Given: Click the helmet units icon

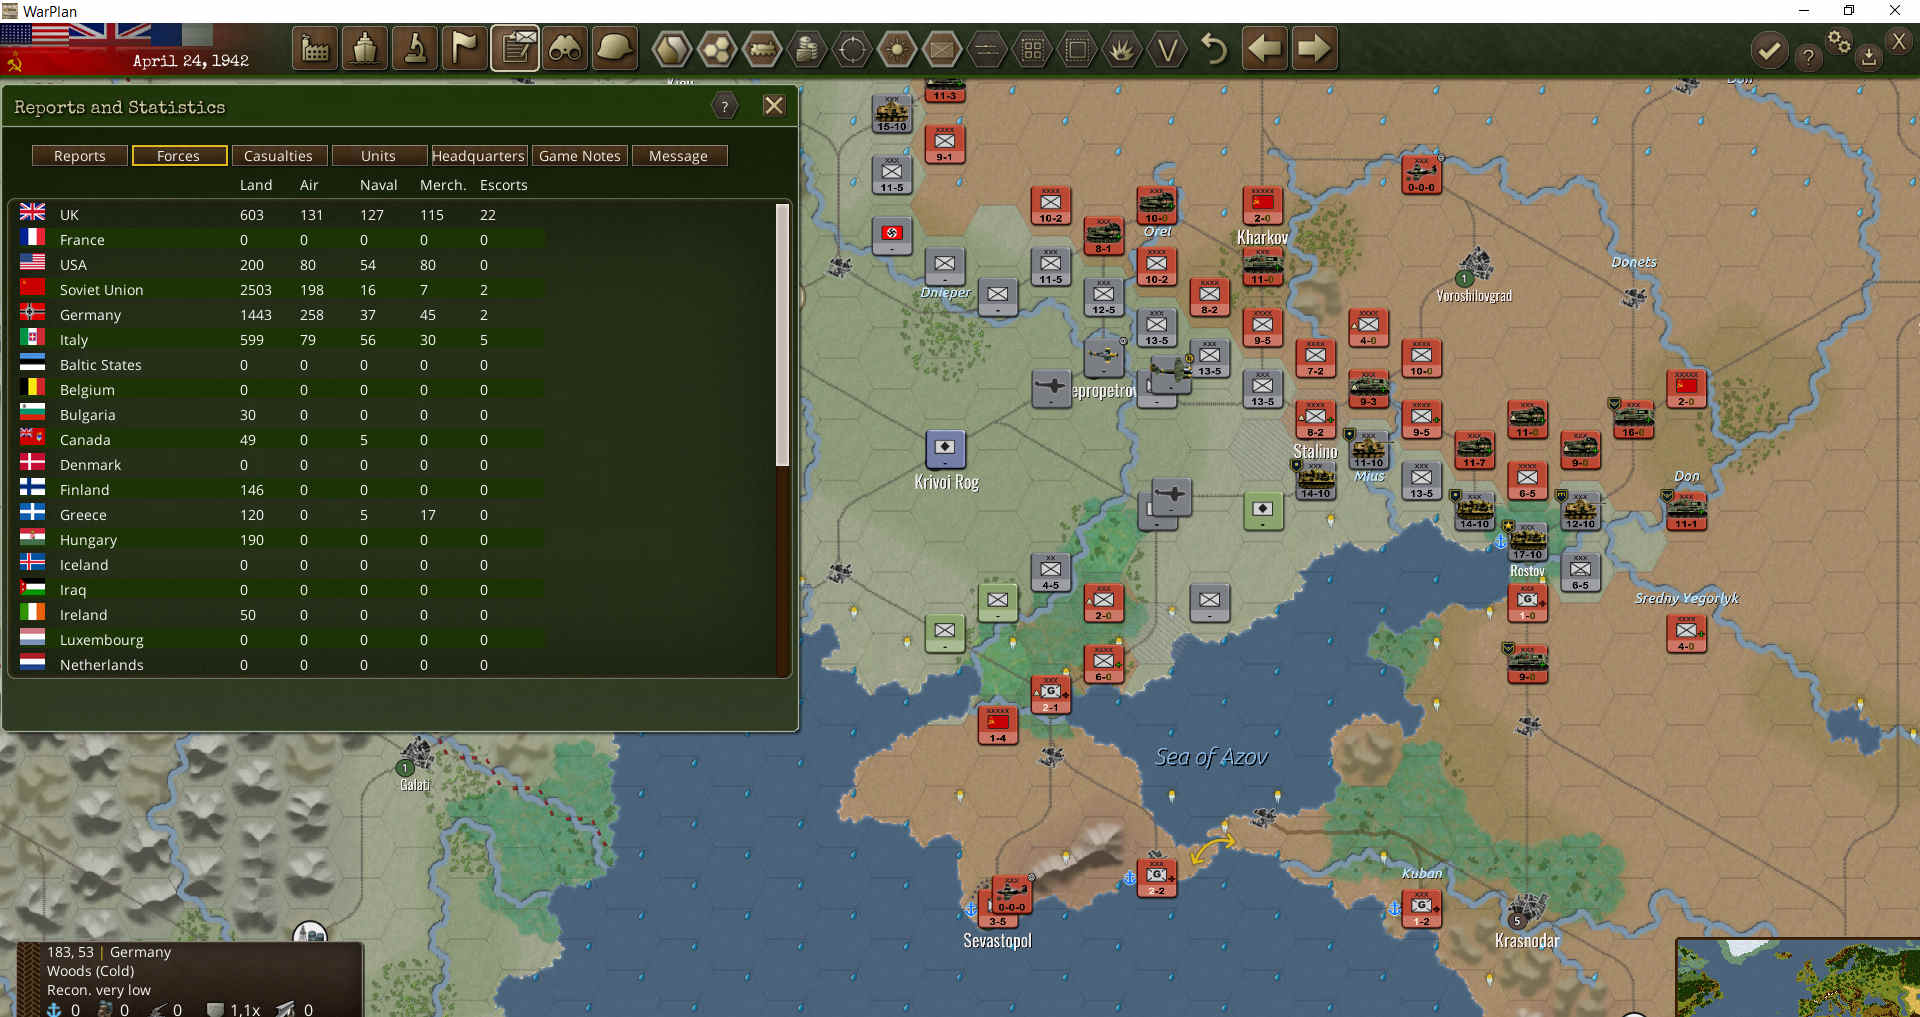Looking at the screenshot, I should coord(615,48).
